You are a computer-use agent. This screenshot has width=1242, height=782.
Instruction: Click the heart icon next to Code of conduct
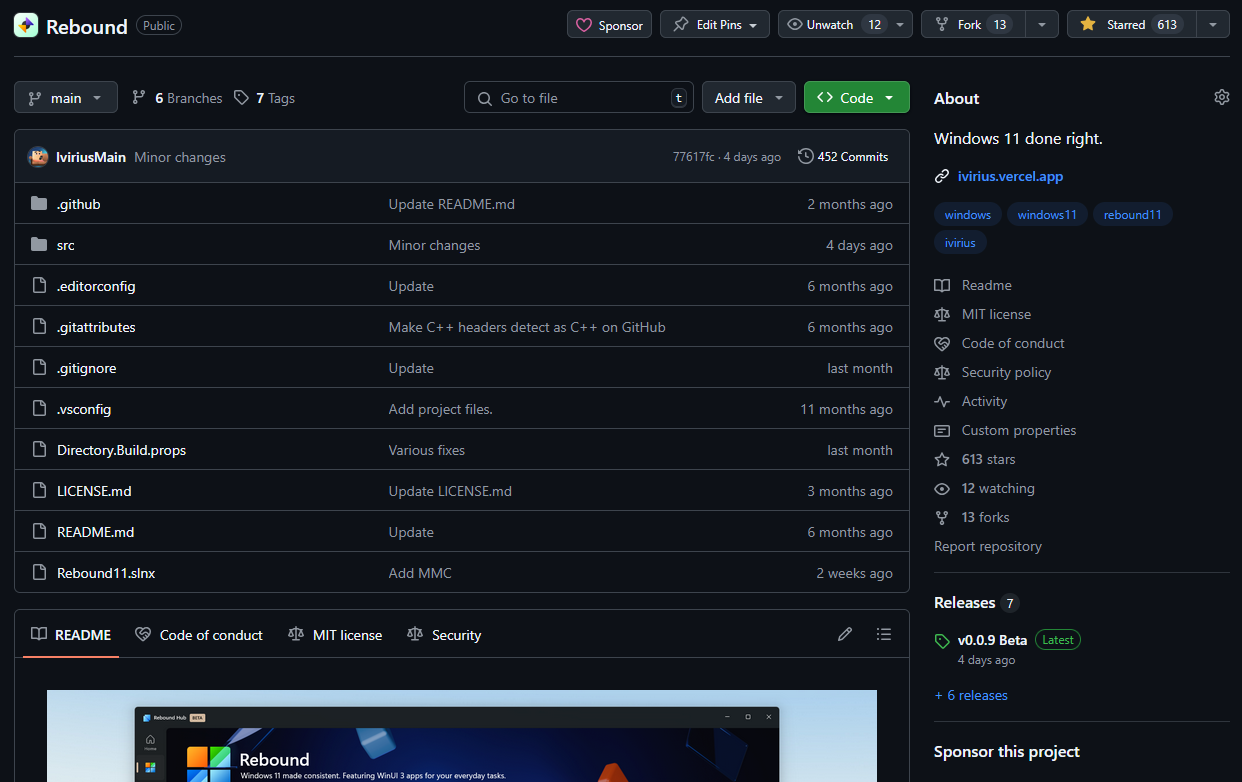click(x=942, y=343)
